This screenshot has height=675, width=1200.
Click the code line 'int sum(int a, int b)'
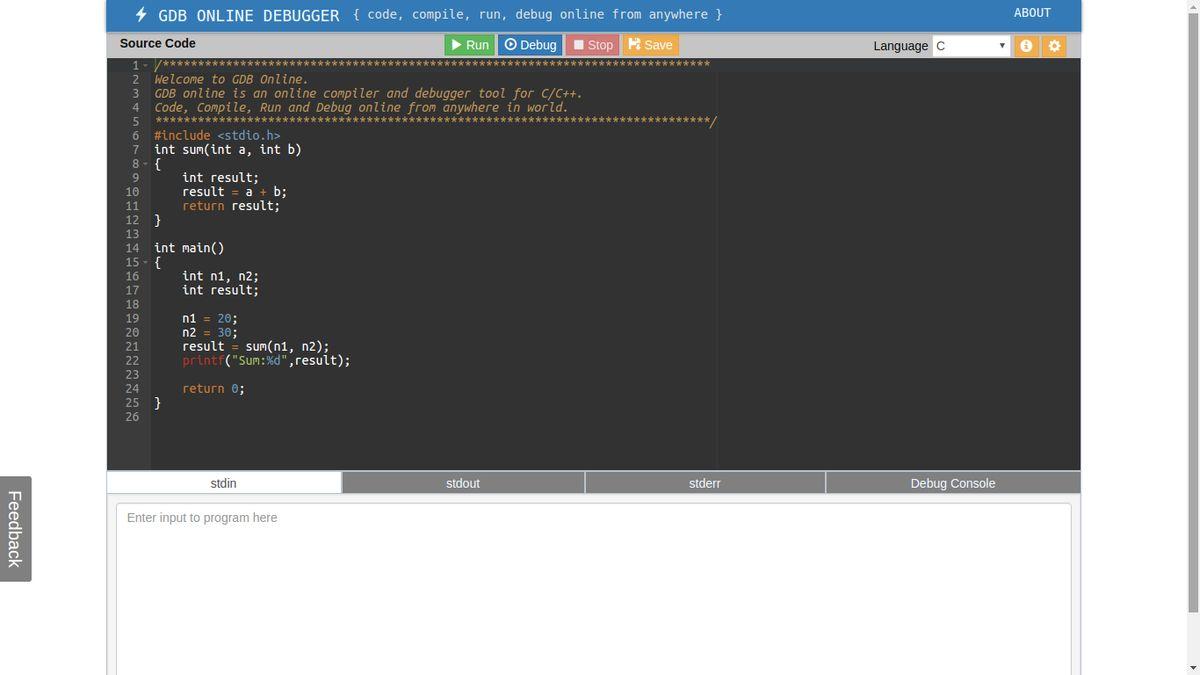[228, 150]
